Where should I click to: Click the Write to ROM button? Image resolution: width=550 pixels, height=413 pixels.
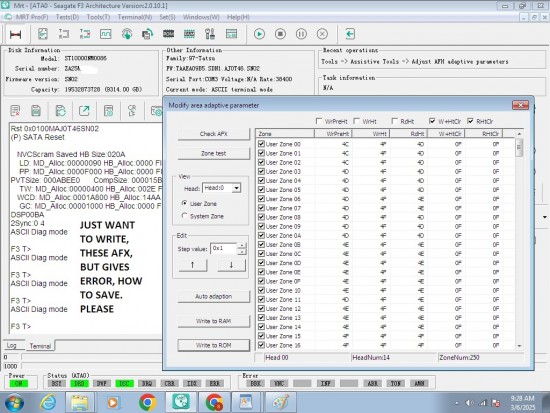214,345
